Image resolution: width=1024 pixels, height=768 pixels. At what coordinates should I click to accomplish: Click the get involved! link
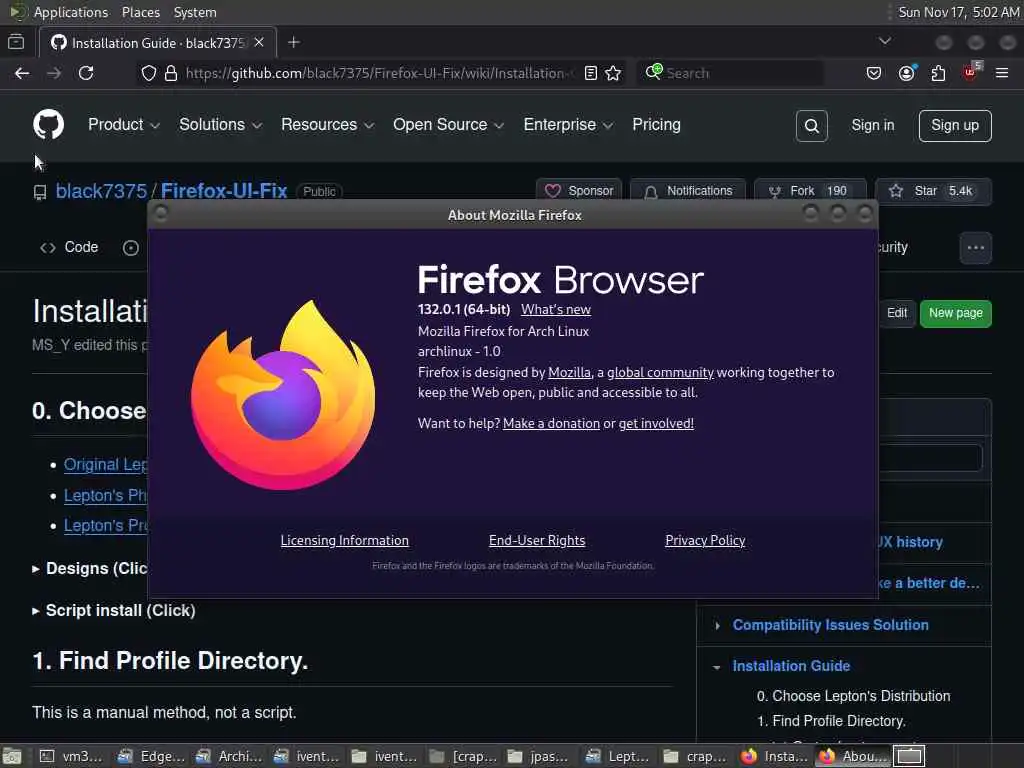pos(656,423)
